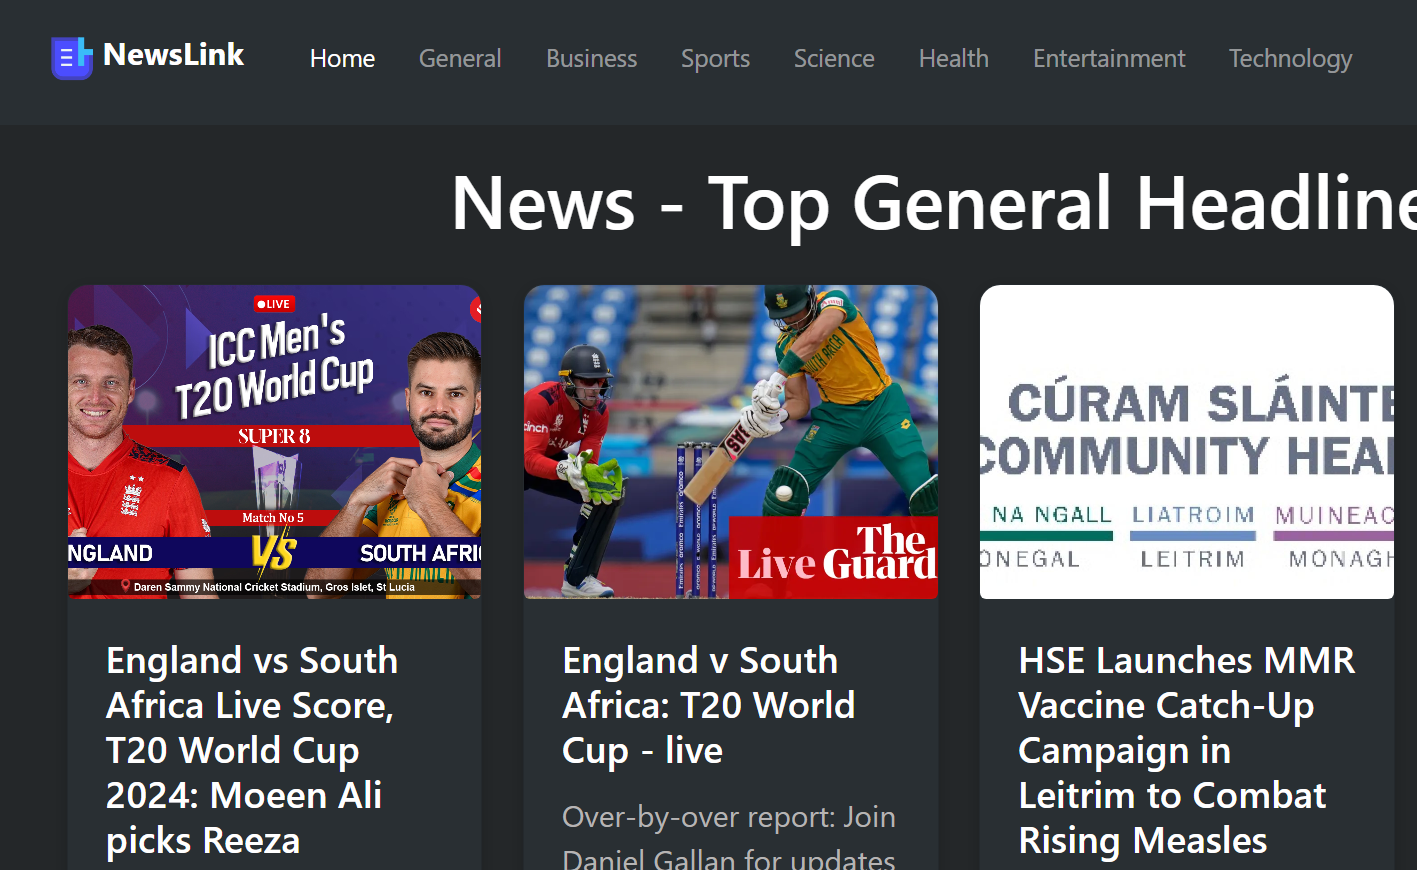Select the Health nav link
This screenshot has height=870, width=1417.
(x=954, y=59)
